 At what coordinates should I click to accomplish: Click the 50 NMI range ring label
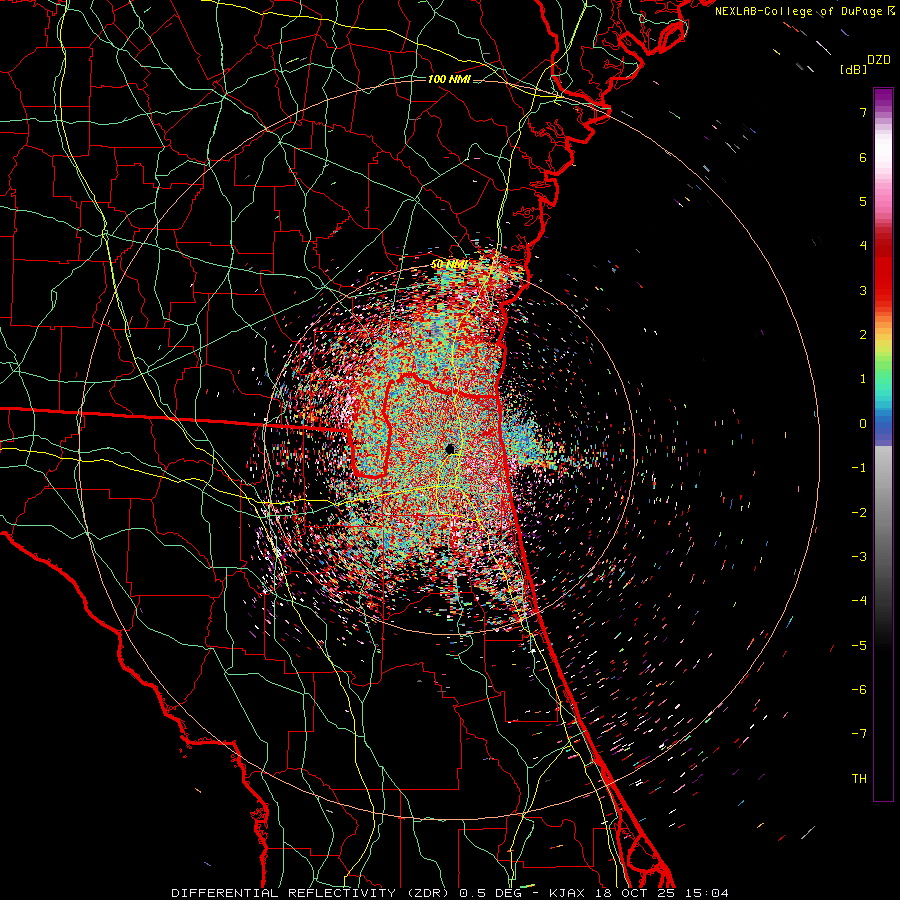[x=449, y=265]
